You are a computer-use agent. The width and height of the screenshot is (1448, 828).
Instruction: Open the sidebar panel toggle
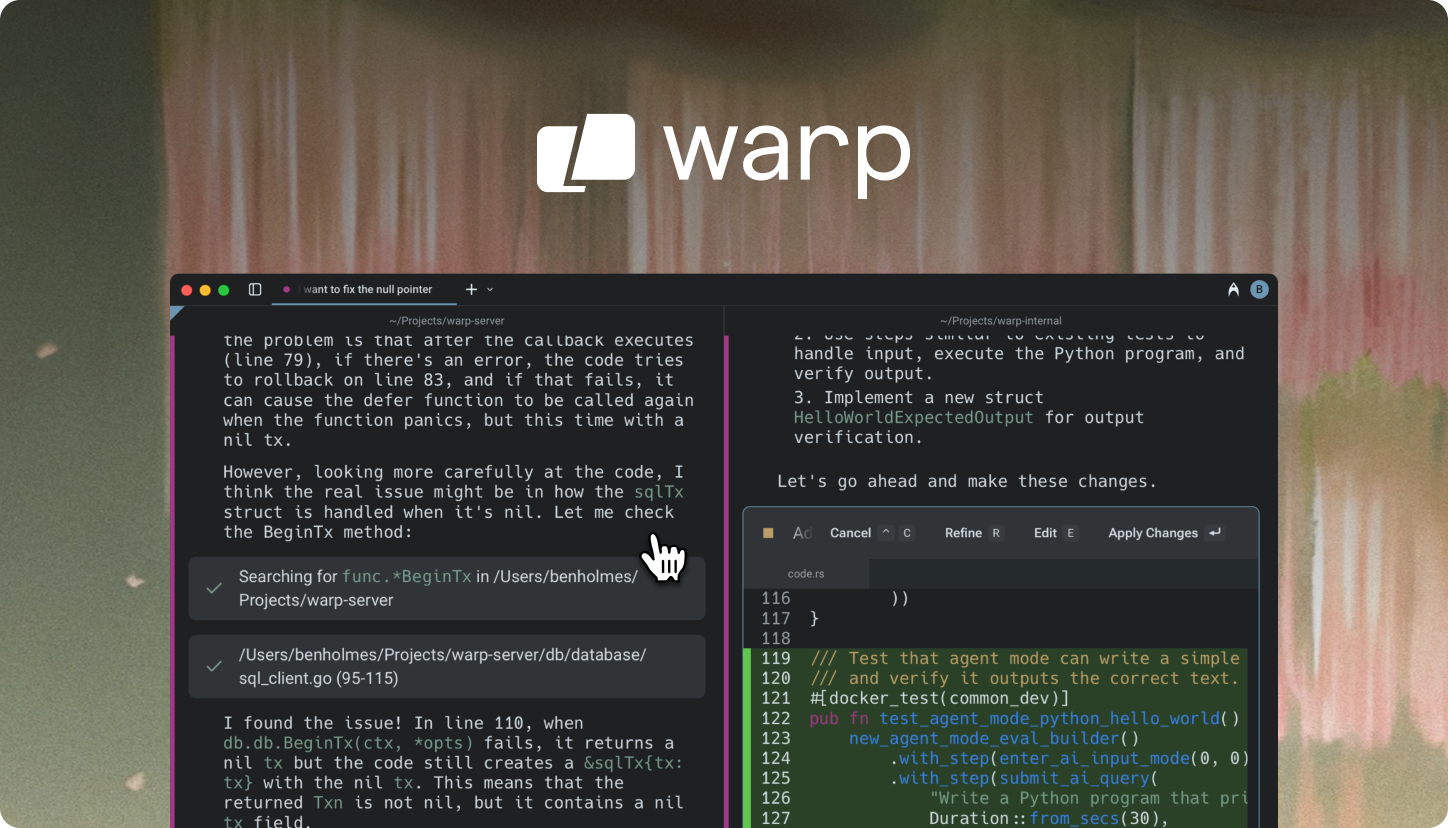coord(255,289)
